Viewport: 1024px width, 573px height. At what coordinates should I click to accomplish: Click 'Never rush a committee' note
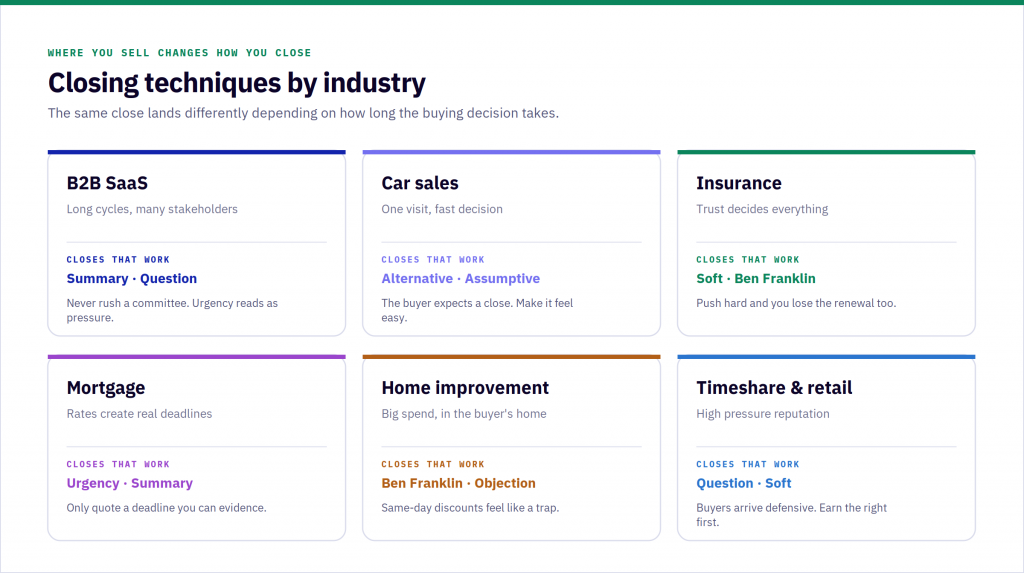tap(172, 310)
